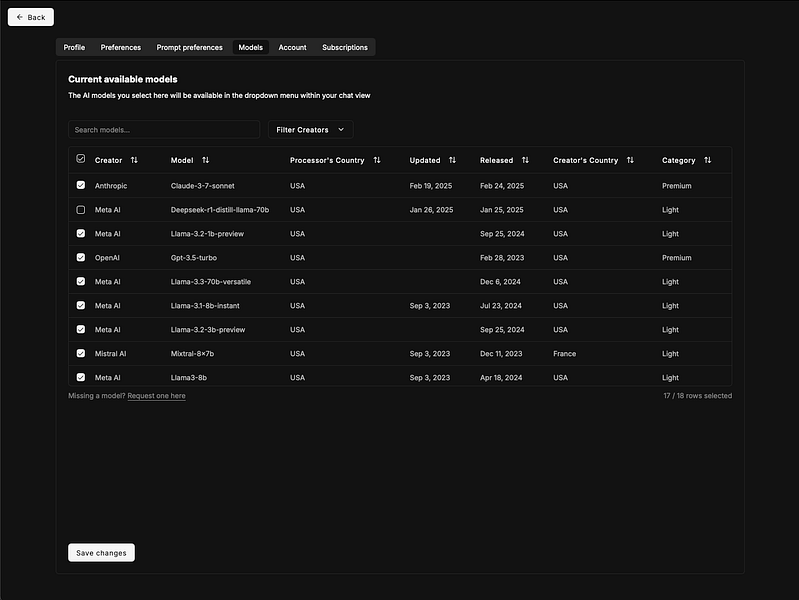Open the Filter Creators dropdown
799x600 pixels.
[310, 129]
